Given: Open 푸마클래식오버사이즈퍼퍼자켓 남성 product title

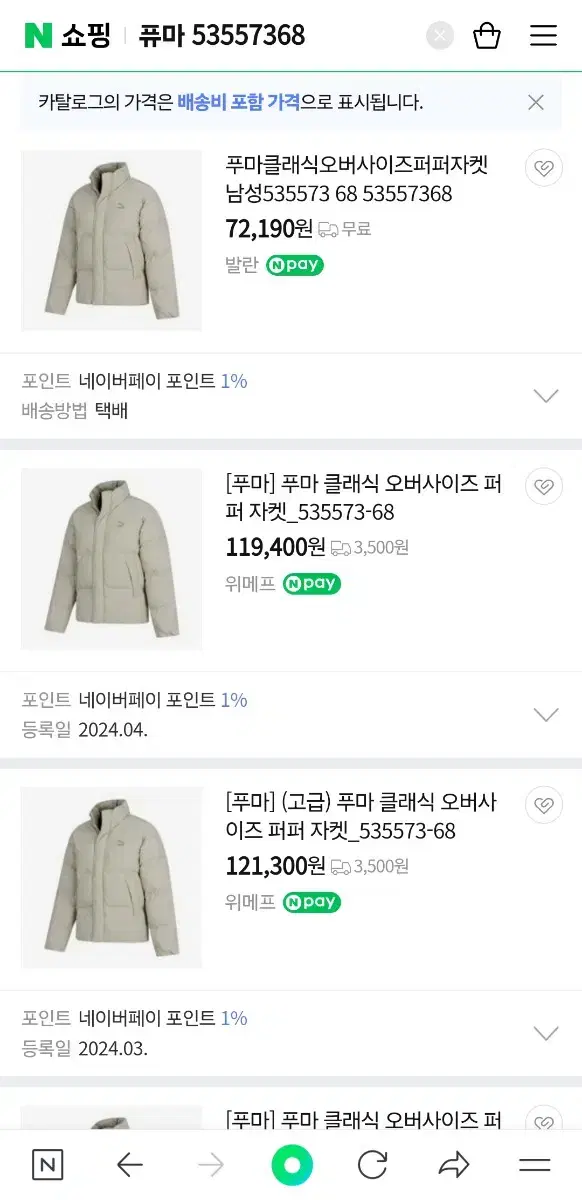Looking at the screenshot, I should [x=357, y=179].
